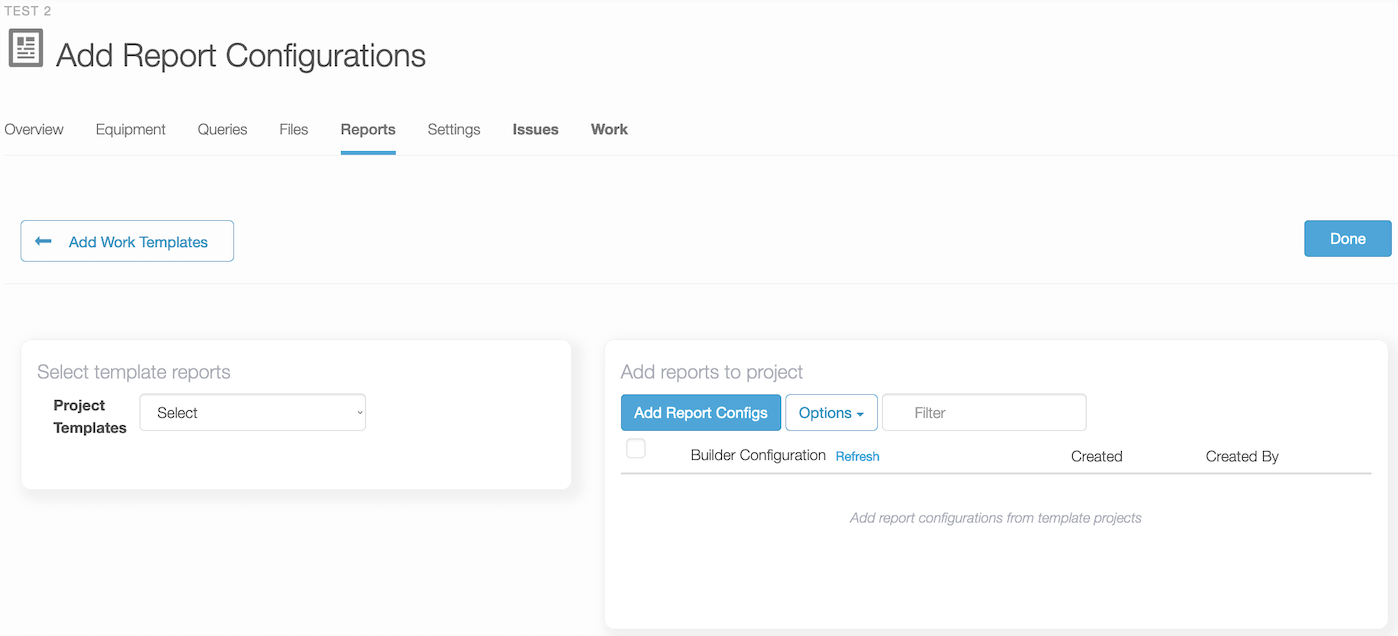Refresh the Builder Configuration list
This screenshot has height=636, width=1398.
(x=857, y=456)
